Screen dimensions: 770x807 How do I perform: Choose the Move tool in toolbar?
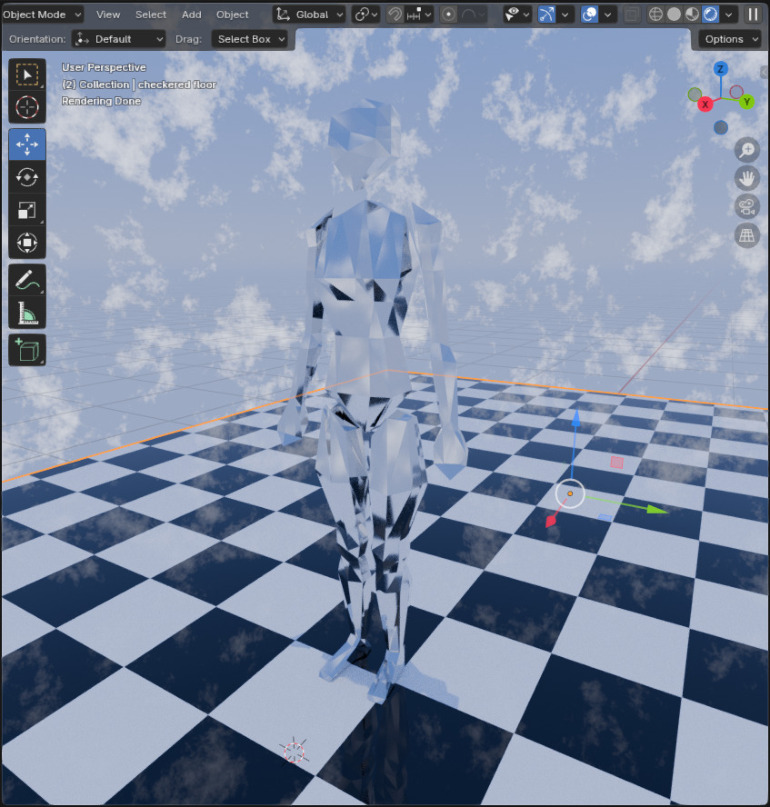tap(27, 145)
